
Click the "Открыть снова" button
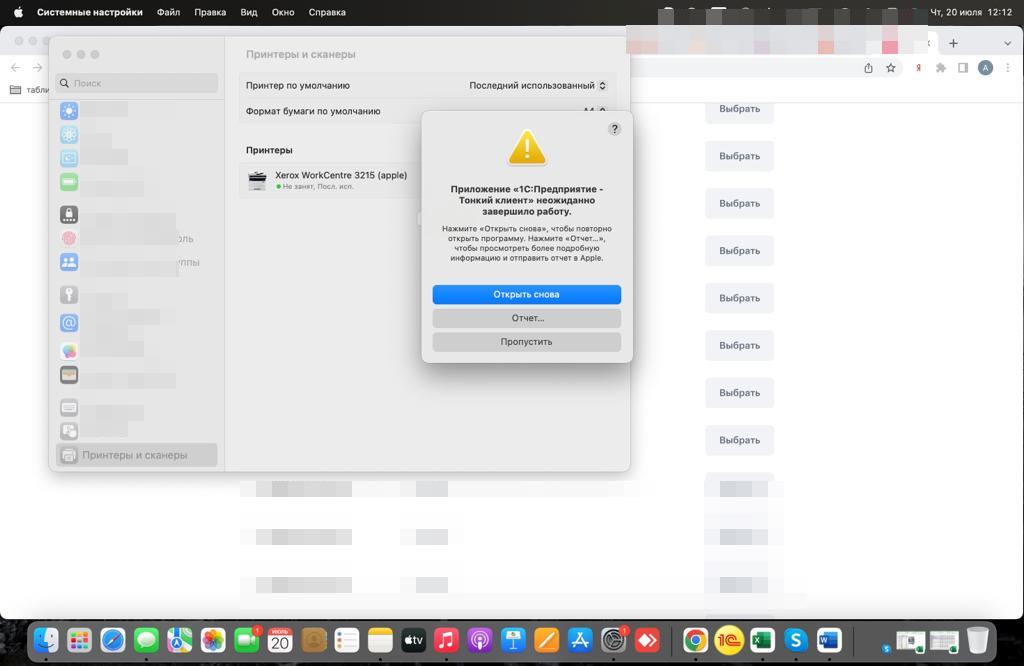(x=526, y=294)
